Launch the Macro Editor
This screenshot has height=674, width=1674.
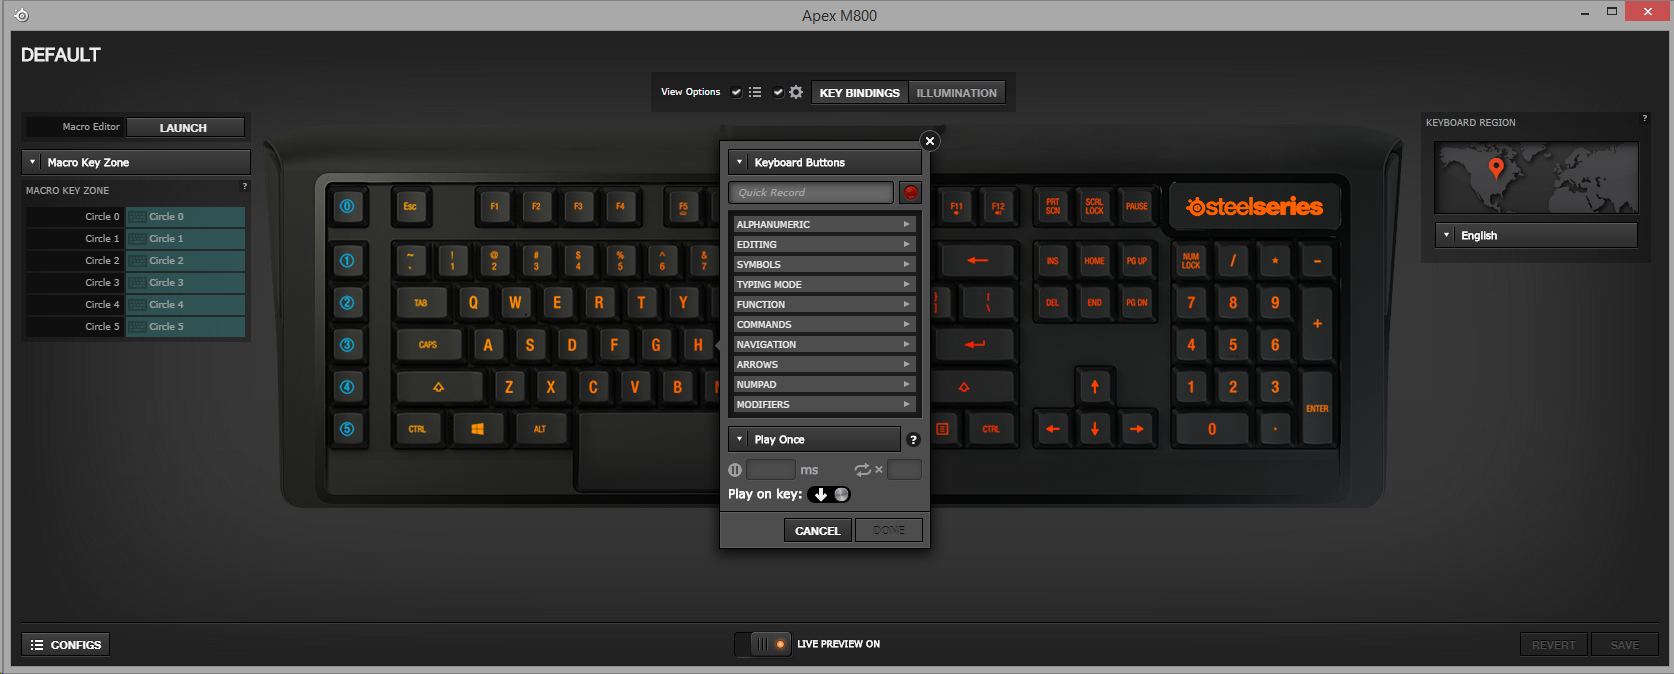click(x=183, y=128)
